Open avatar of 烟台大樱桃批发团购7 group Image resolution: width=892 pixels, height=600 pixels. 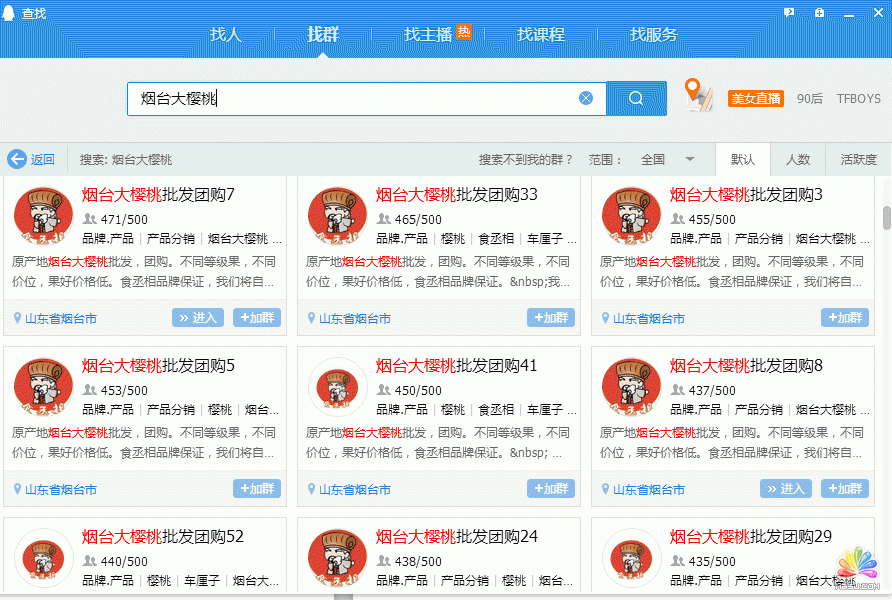[43, 216]
